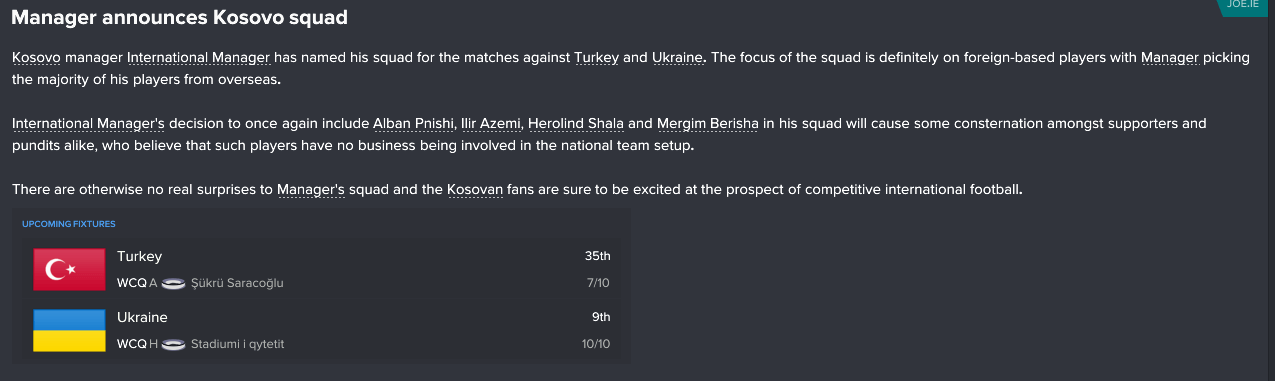
Task: Select the Turkey fixture row
Action: point(322,269)
